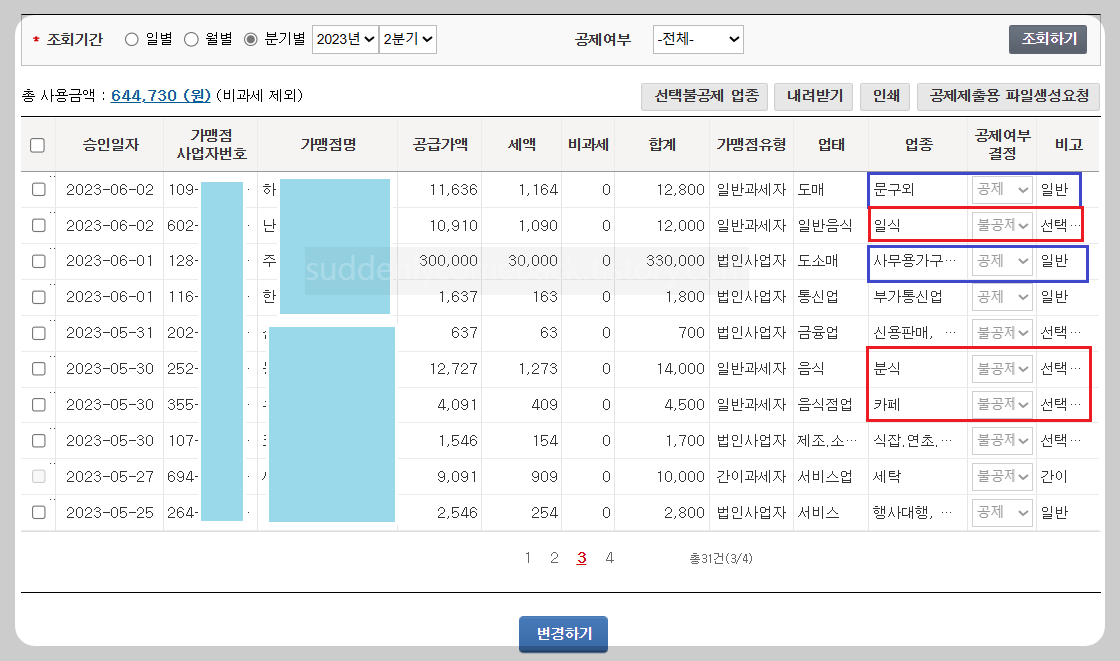
Task: Open the 불공제 dropdown on the 카페 row
Action: point(1001,404)
